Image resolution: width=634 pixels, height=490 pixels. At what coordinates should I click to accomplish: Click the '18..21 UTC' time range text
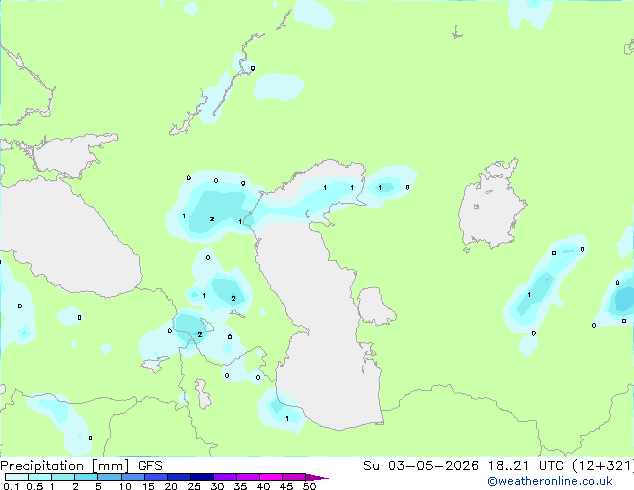[526, 466]
